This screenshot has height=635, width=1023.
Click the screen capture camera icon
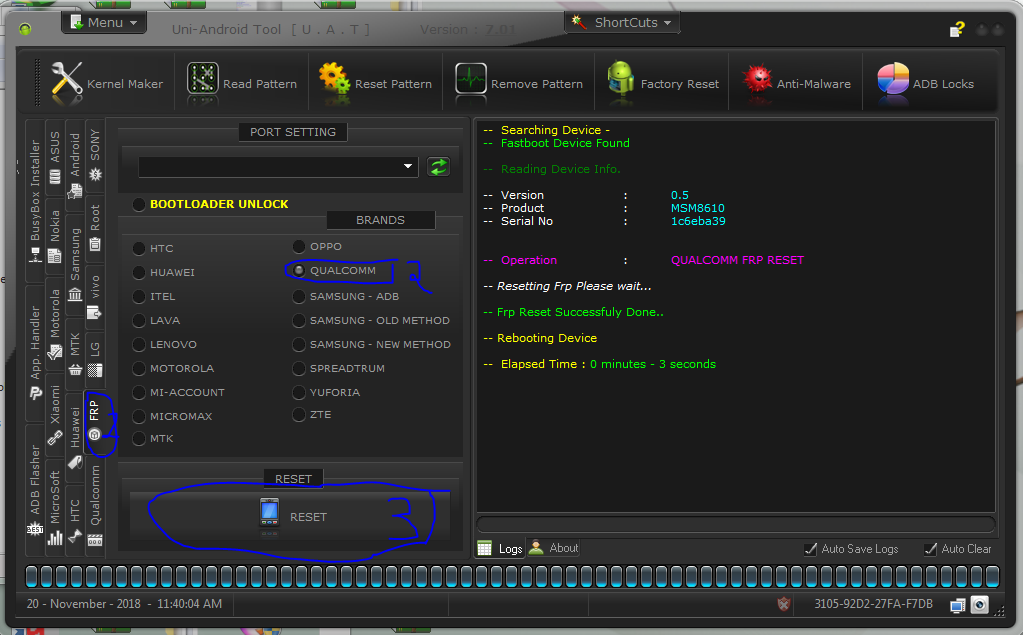[979, 604]
